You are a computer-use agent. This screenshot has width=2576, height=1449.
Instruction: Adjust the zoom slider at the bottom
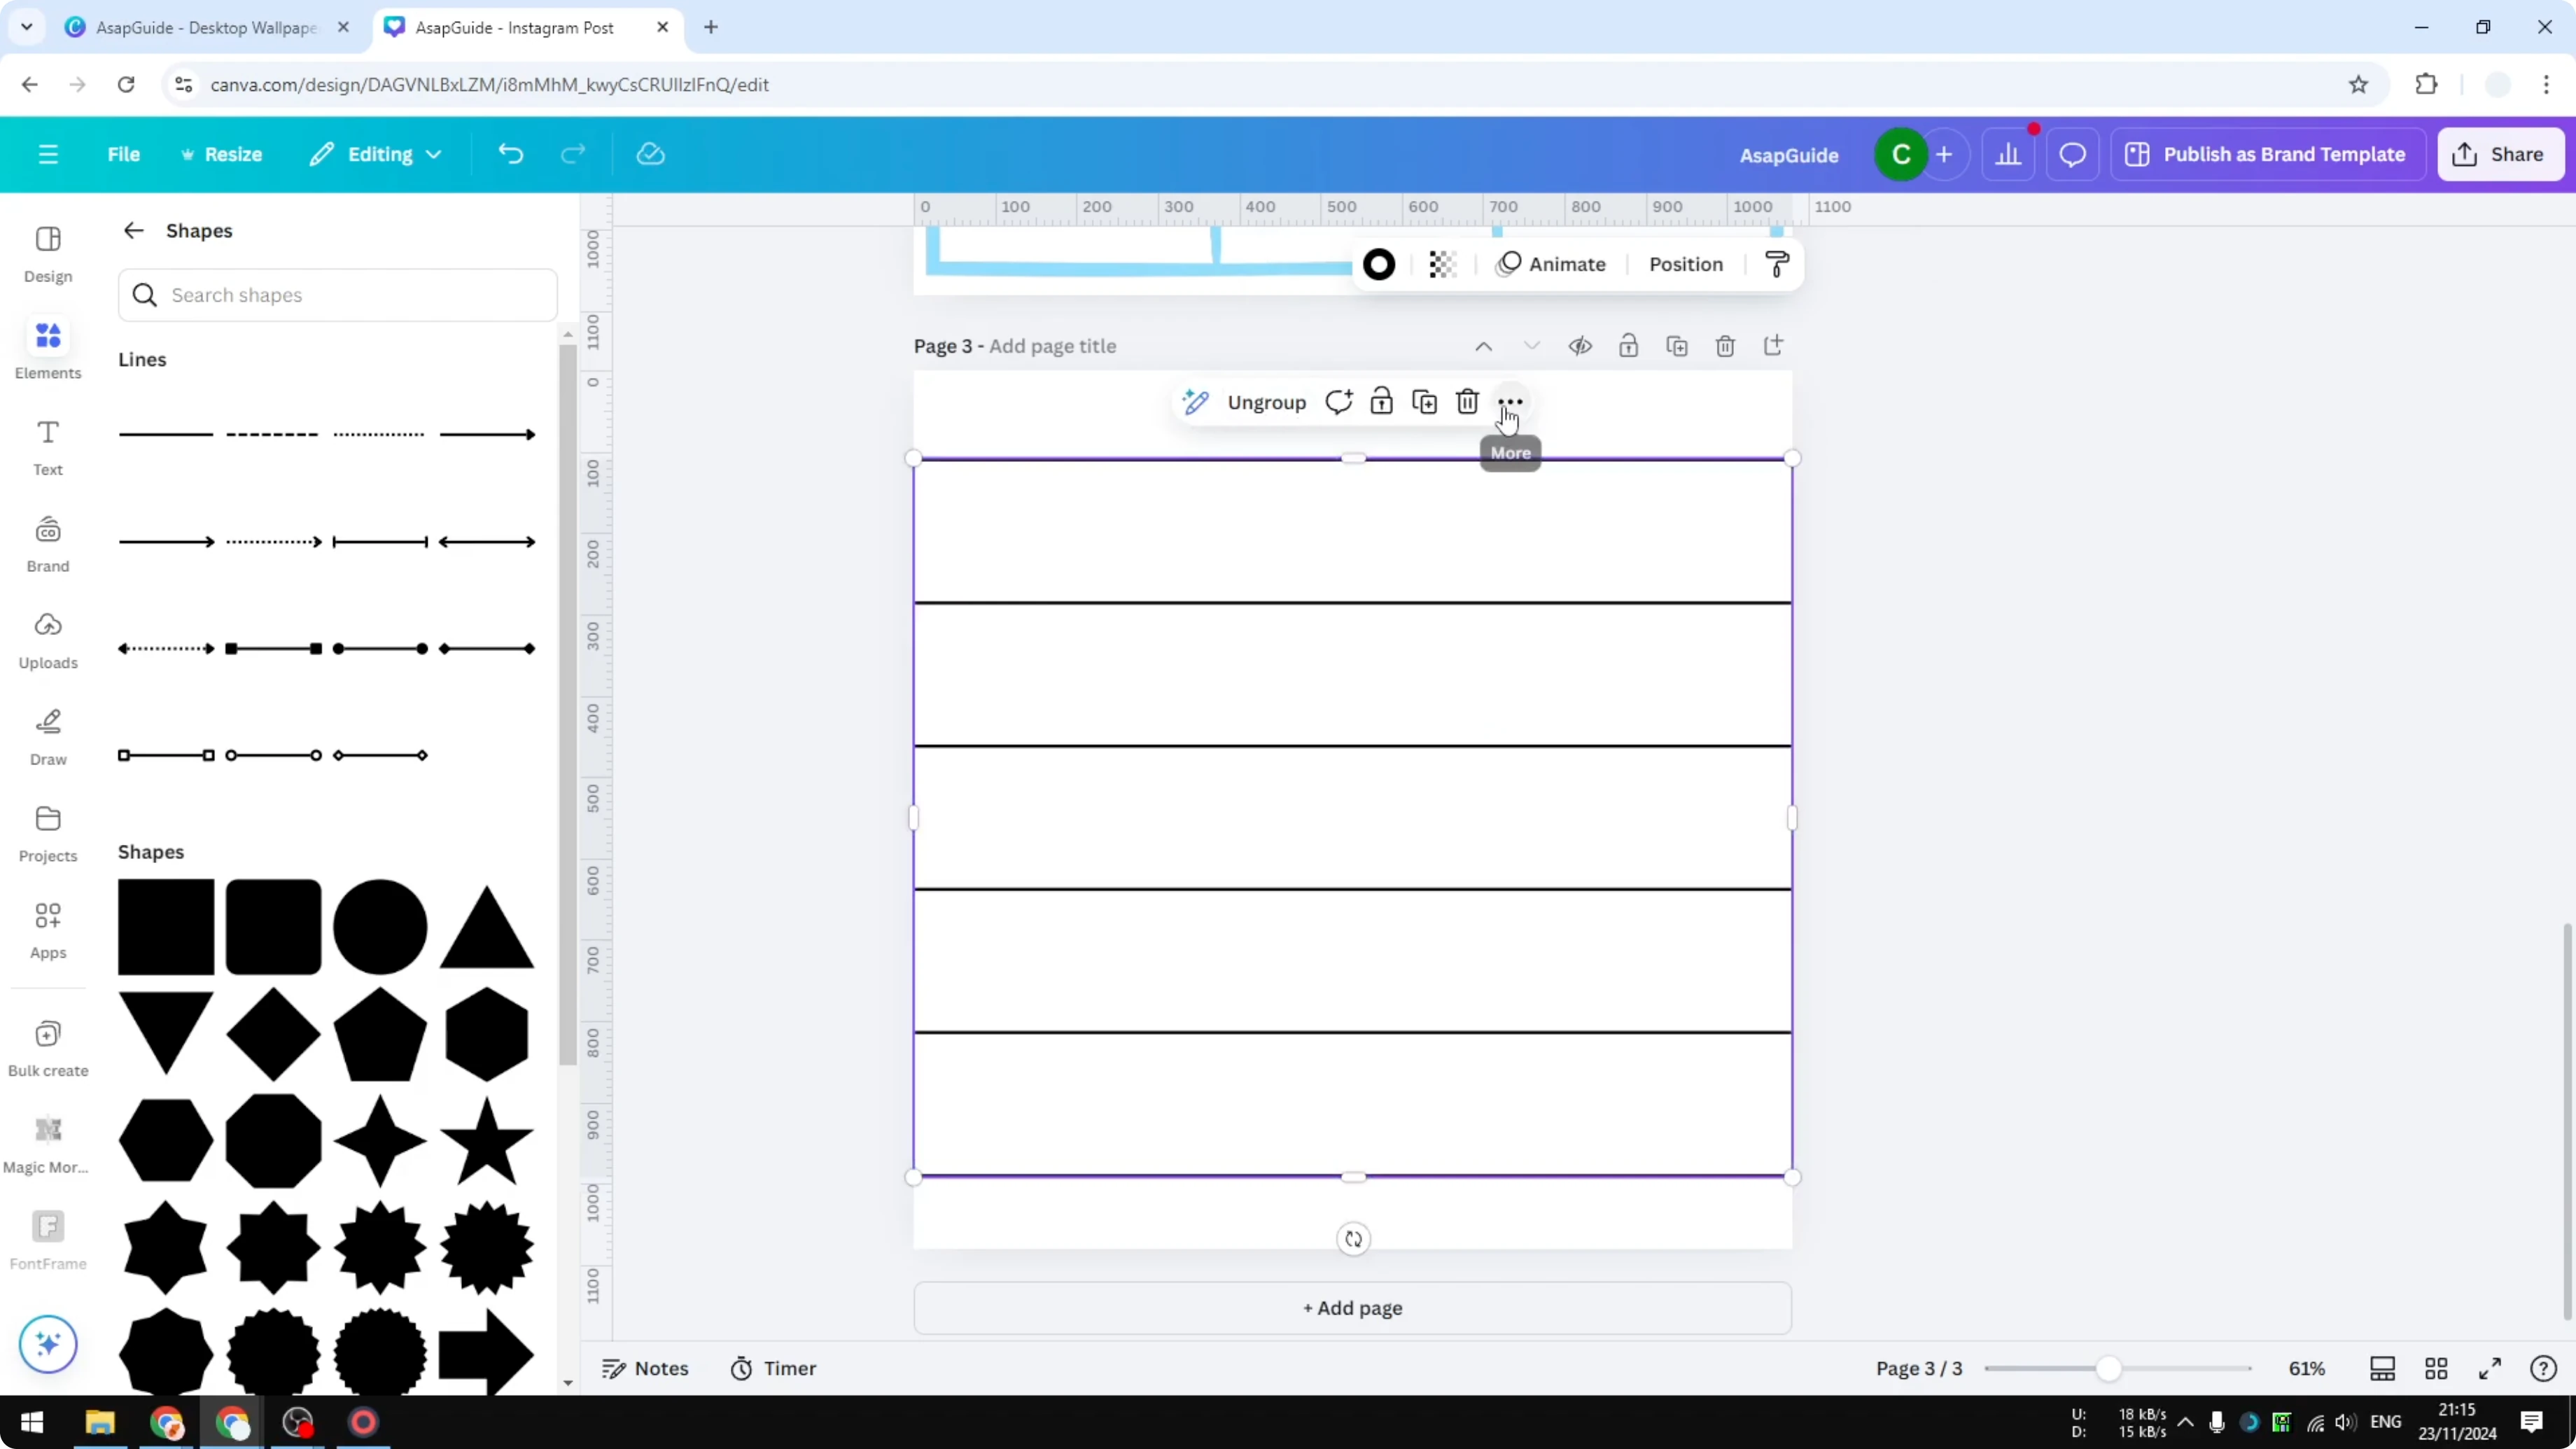click(2110, 1368)
